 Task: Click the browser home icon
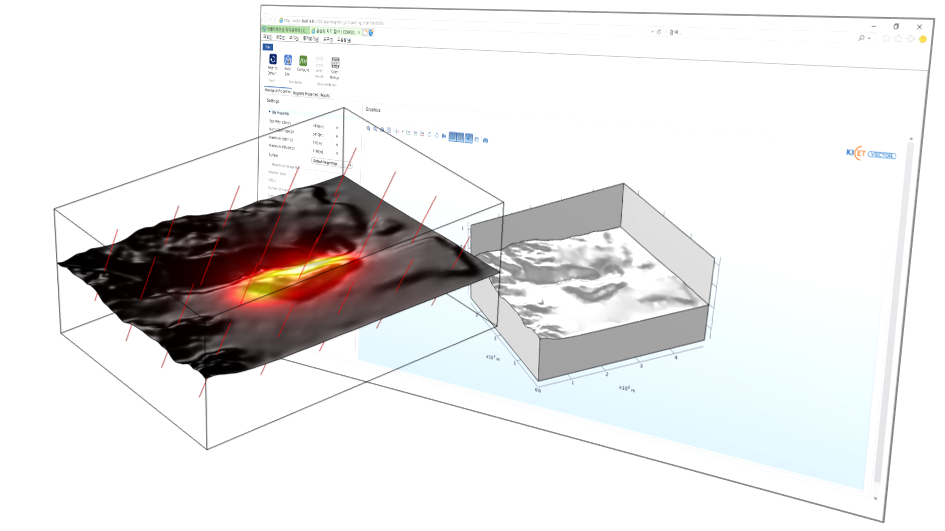click(x=884, y=37)
